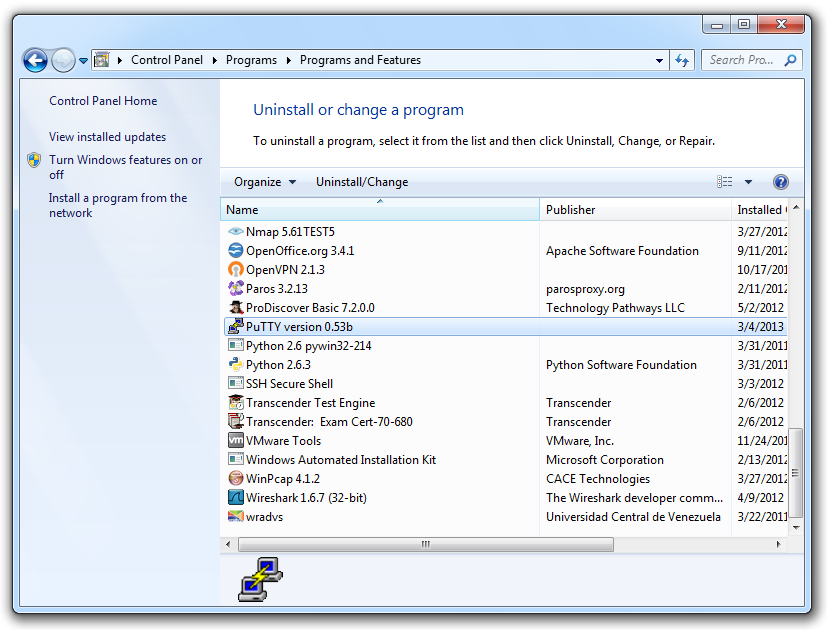The image size is (827, 630).
Task: Open Install a program from the network
Action: point(118,205)
